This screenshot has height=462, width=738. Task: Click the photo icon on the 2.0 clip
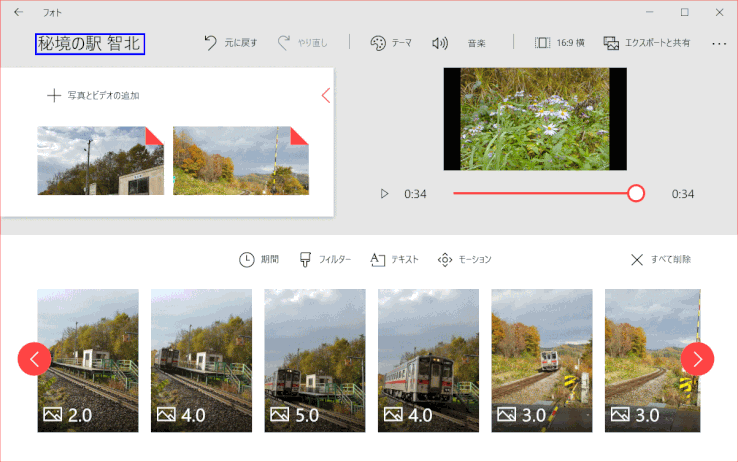tap(53, 414)
